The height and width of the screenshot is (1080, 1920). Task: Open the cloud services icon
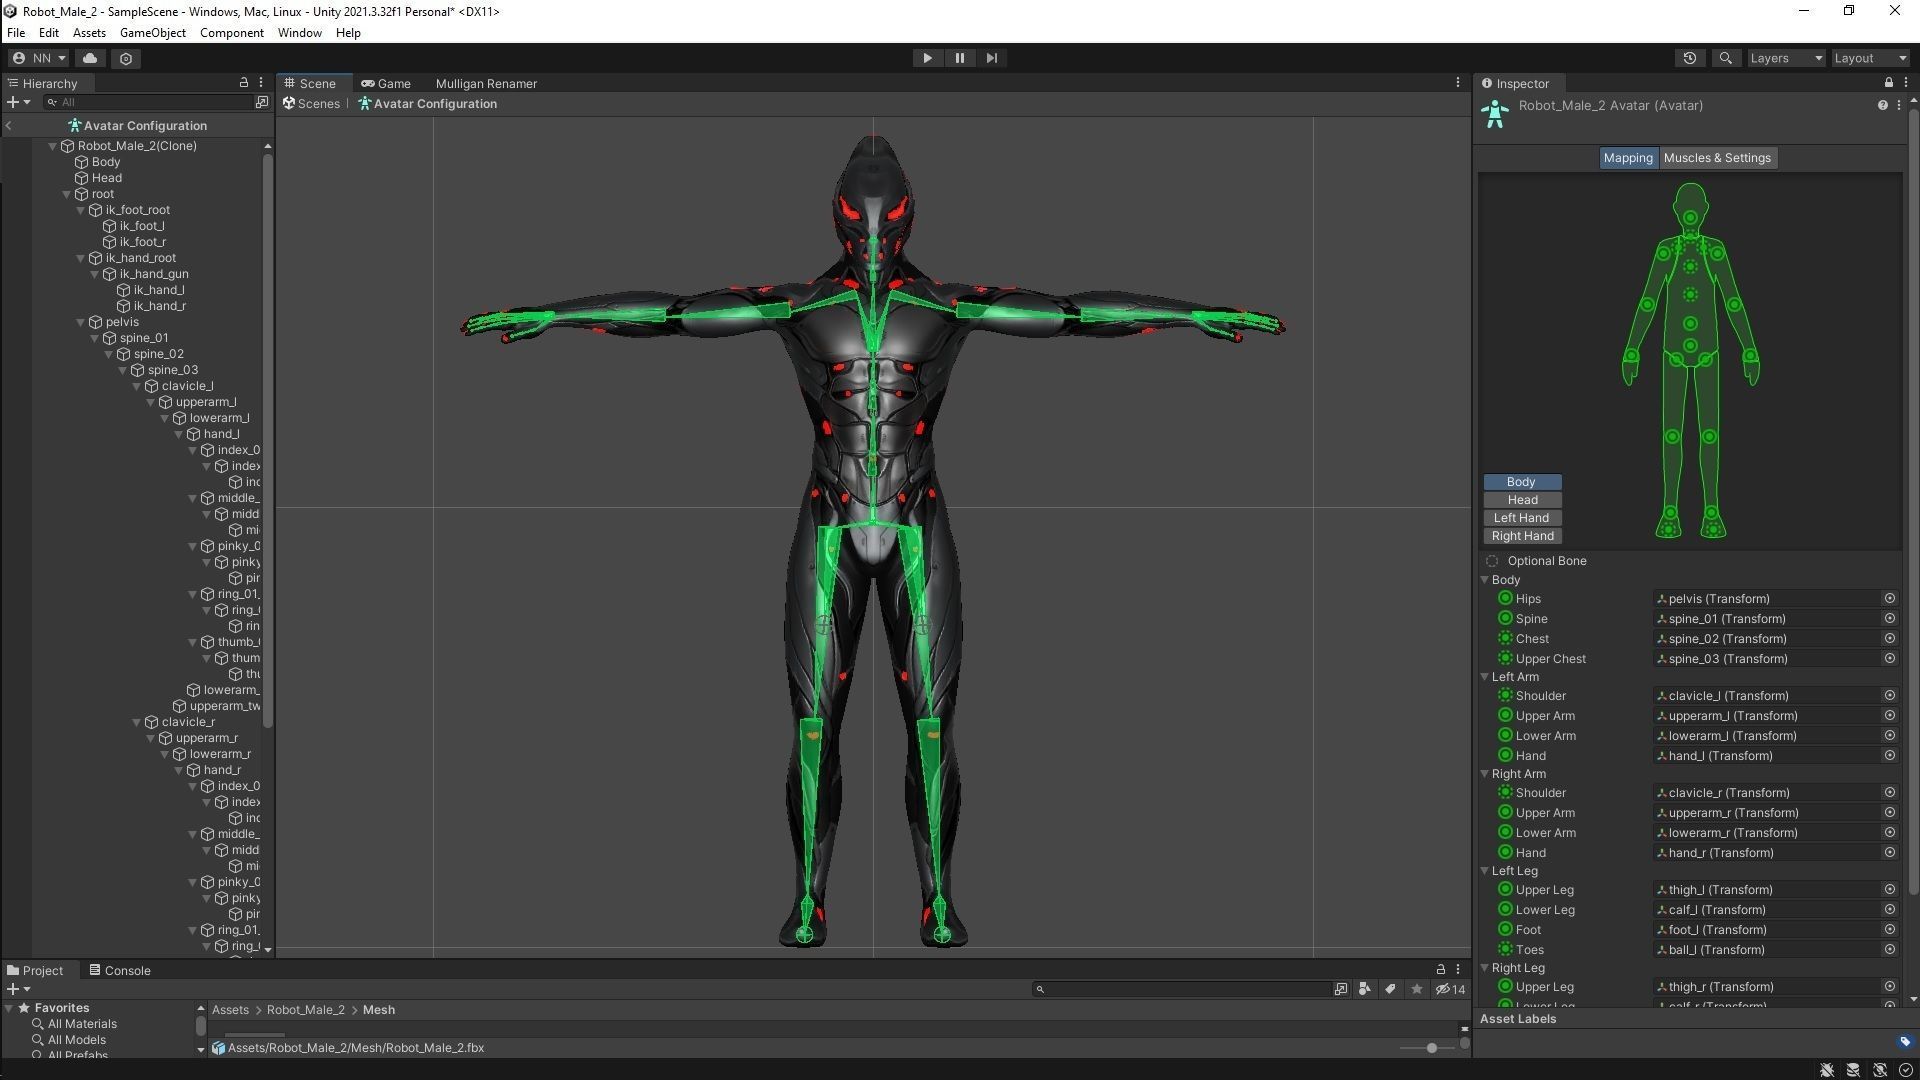click(x=90, y=58)
